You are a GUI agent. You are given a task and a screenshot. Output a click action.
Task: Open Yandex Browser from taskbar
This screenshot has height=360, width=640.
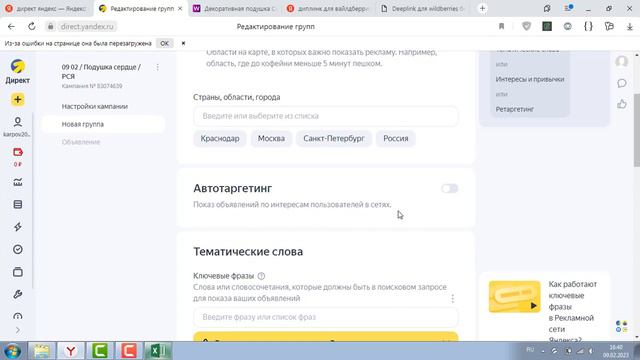71,351
